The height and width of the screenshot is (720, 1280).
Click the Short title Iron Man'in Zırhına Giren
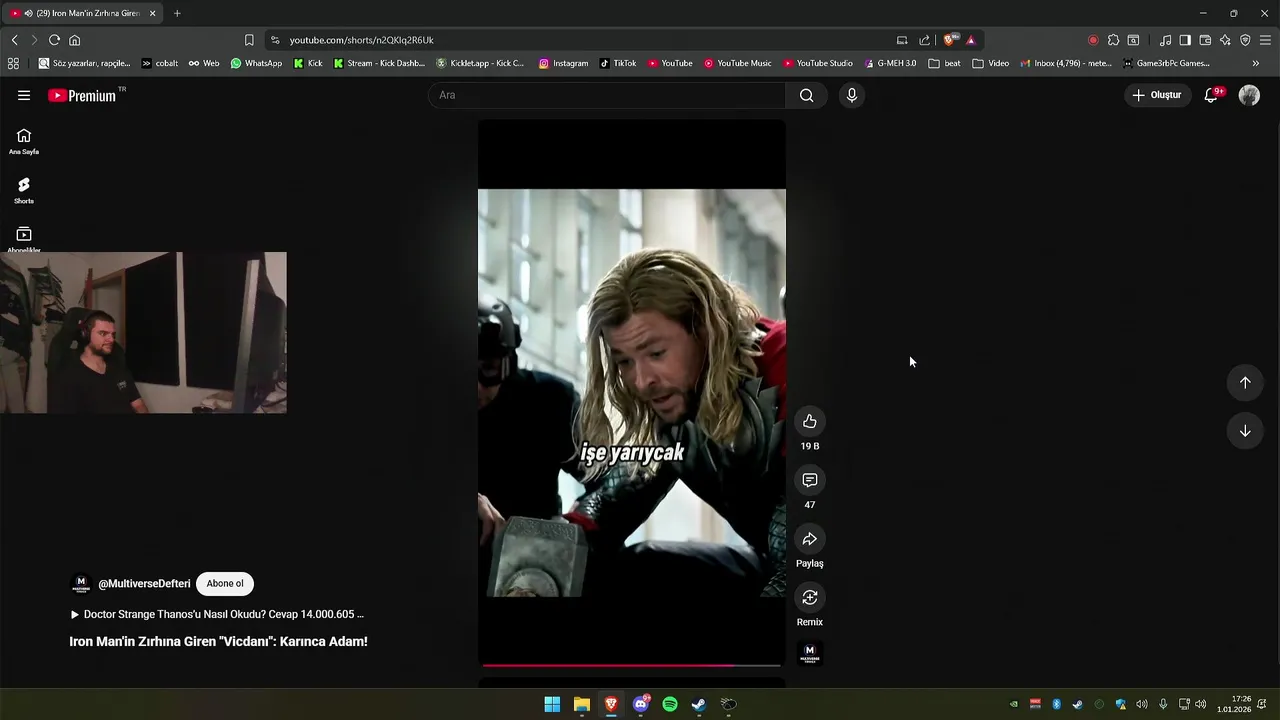[218, 642]
